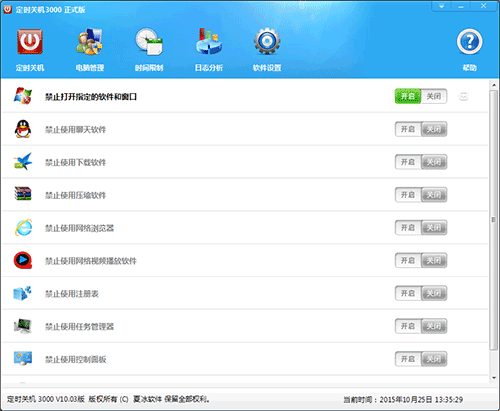Click the WinRAR compression software icon

pyautogui.click(x=23, y=194)
